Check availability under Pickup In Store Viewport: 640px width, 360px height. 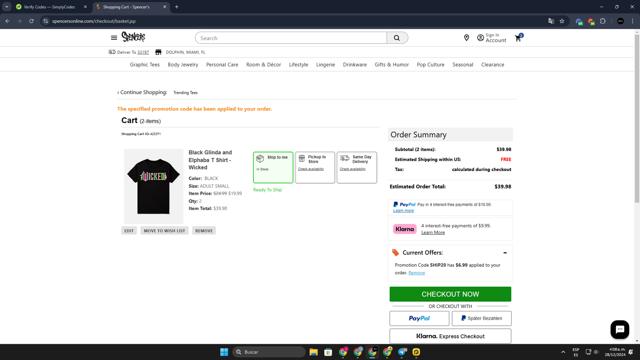[311, 169]
